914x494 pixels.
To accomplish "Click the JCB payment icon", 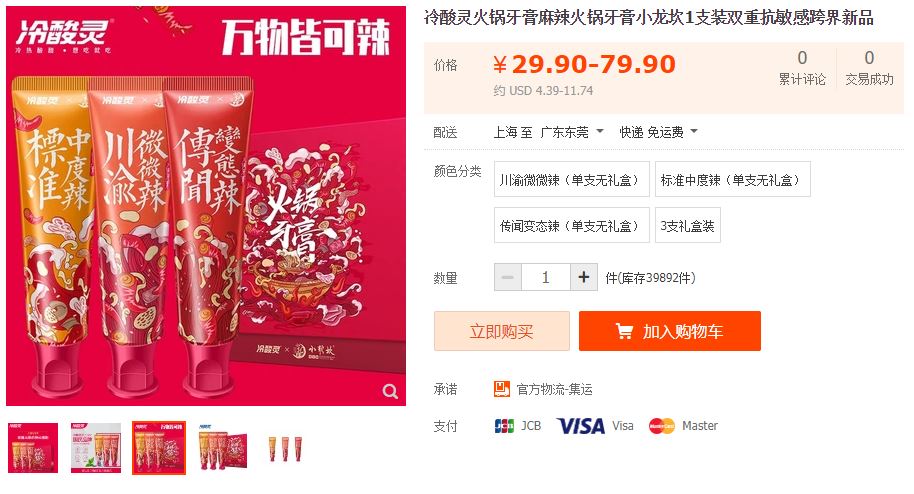I will click(504, 426).
